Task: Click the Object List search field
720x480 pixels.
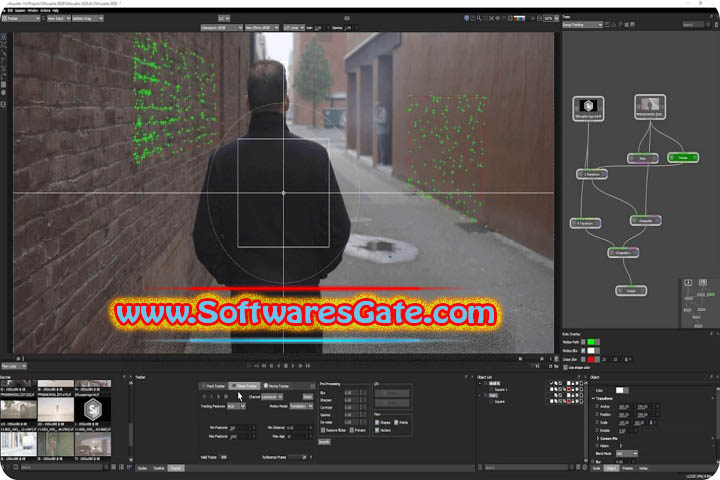Action: click(526, 468)
